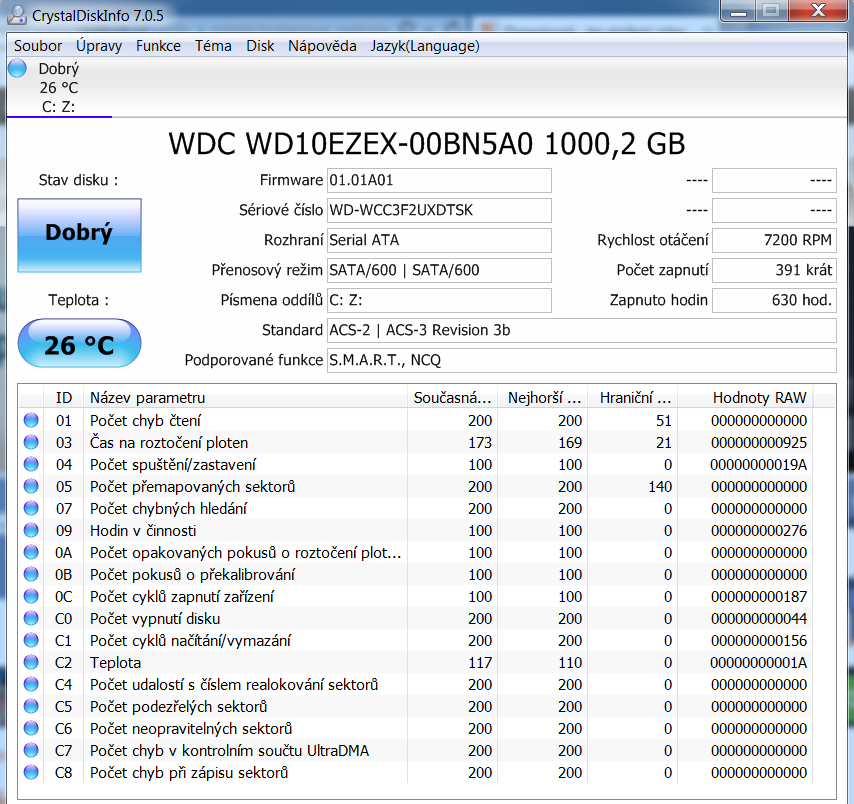
Task: Click the Firmware value field
Action: pyautogui.click(x=438, y=181)
